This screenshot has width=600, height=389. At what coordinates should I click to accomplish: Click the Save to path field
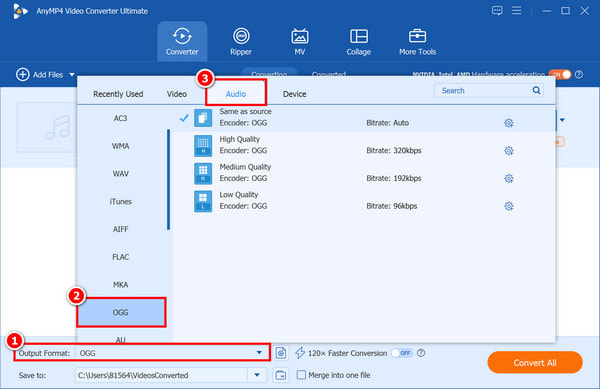click(161, 375)
